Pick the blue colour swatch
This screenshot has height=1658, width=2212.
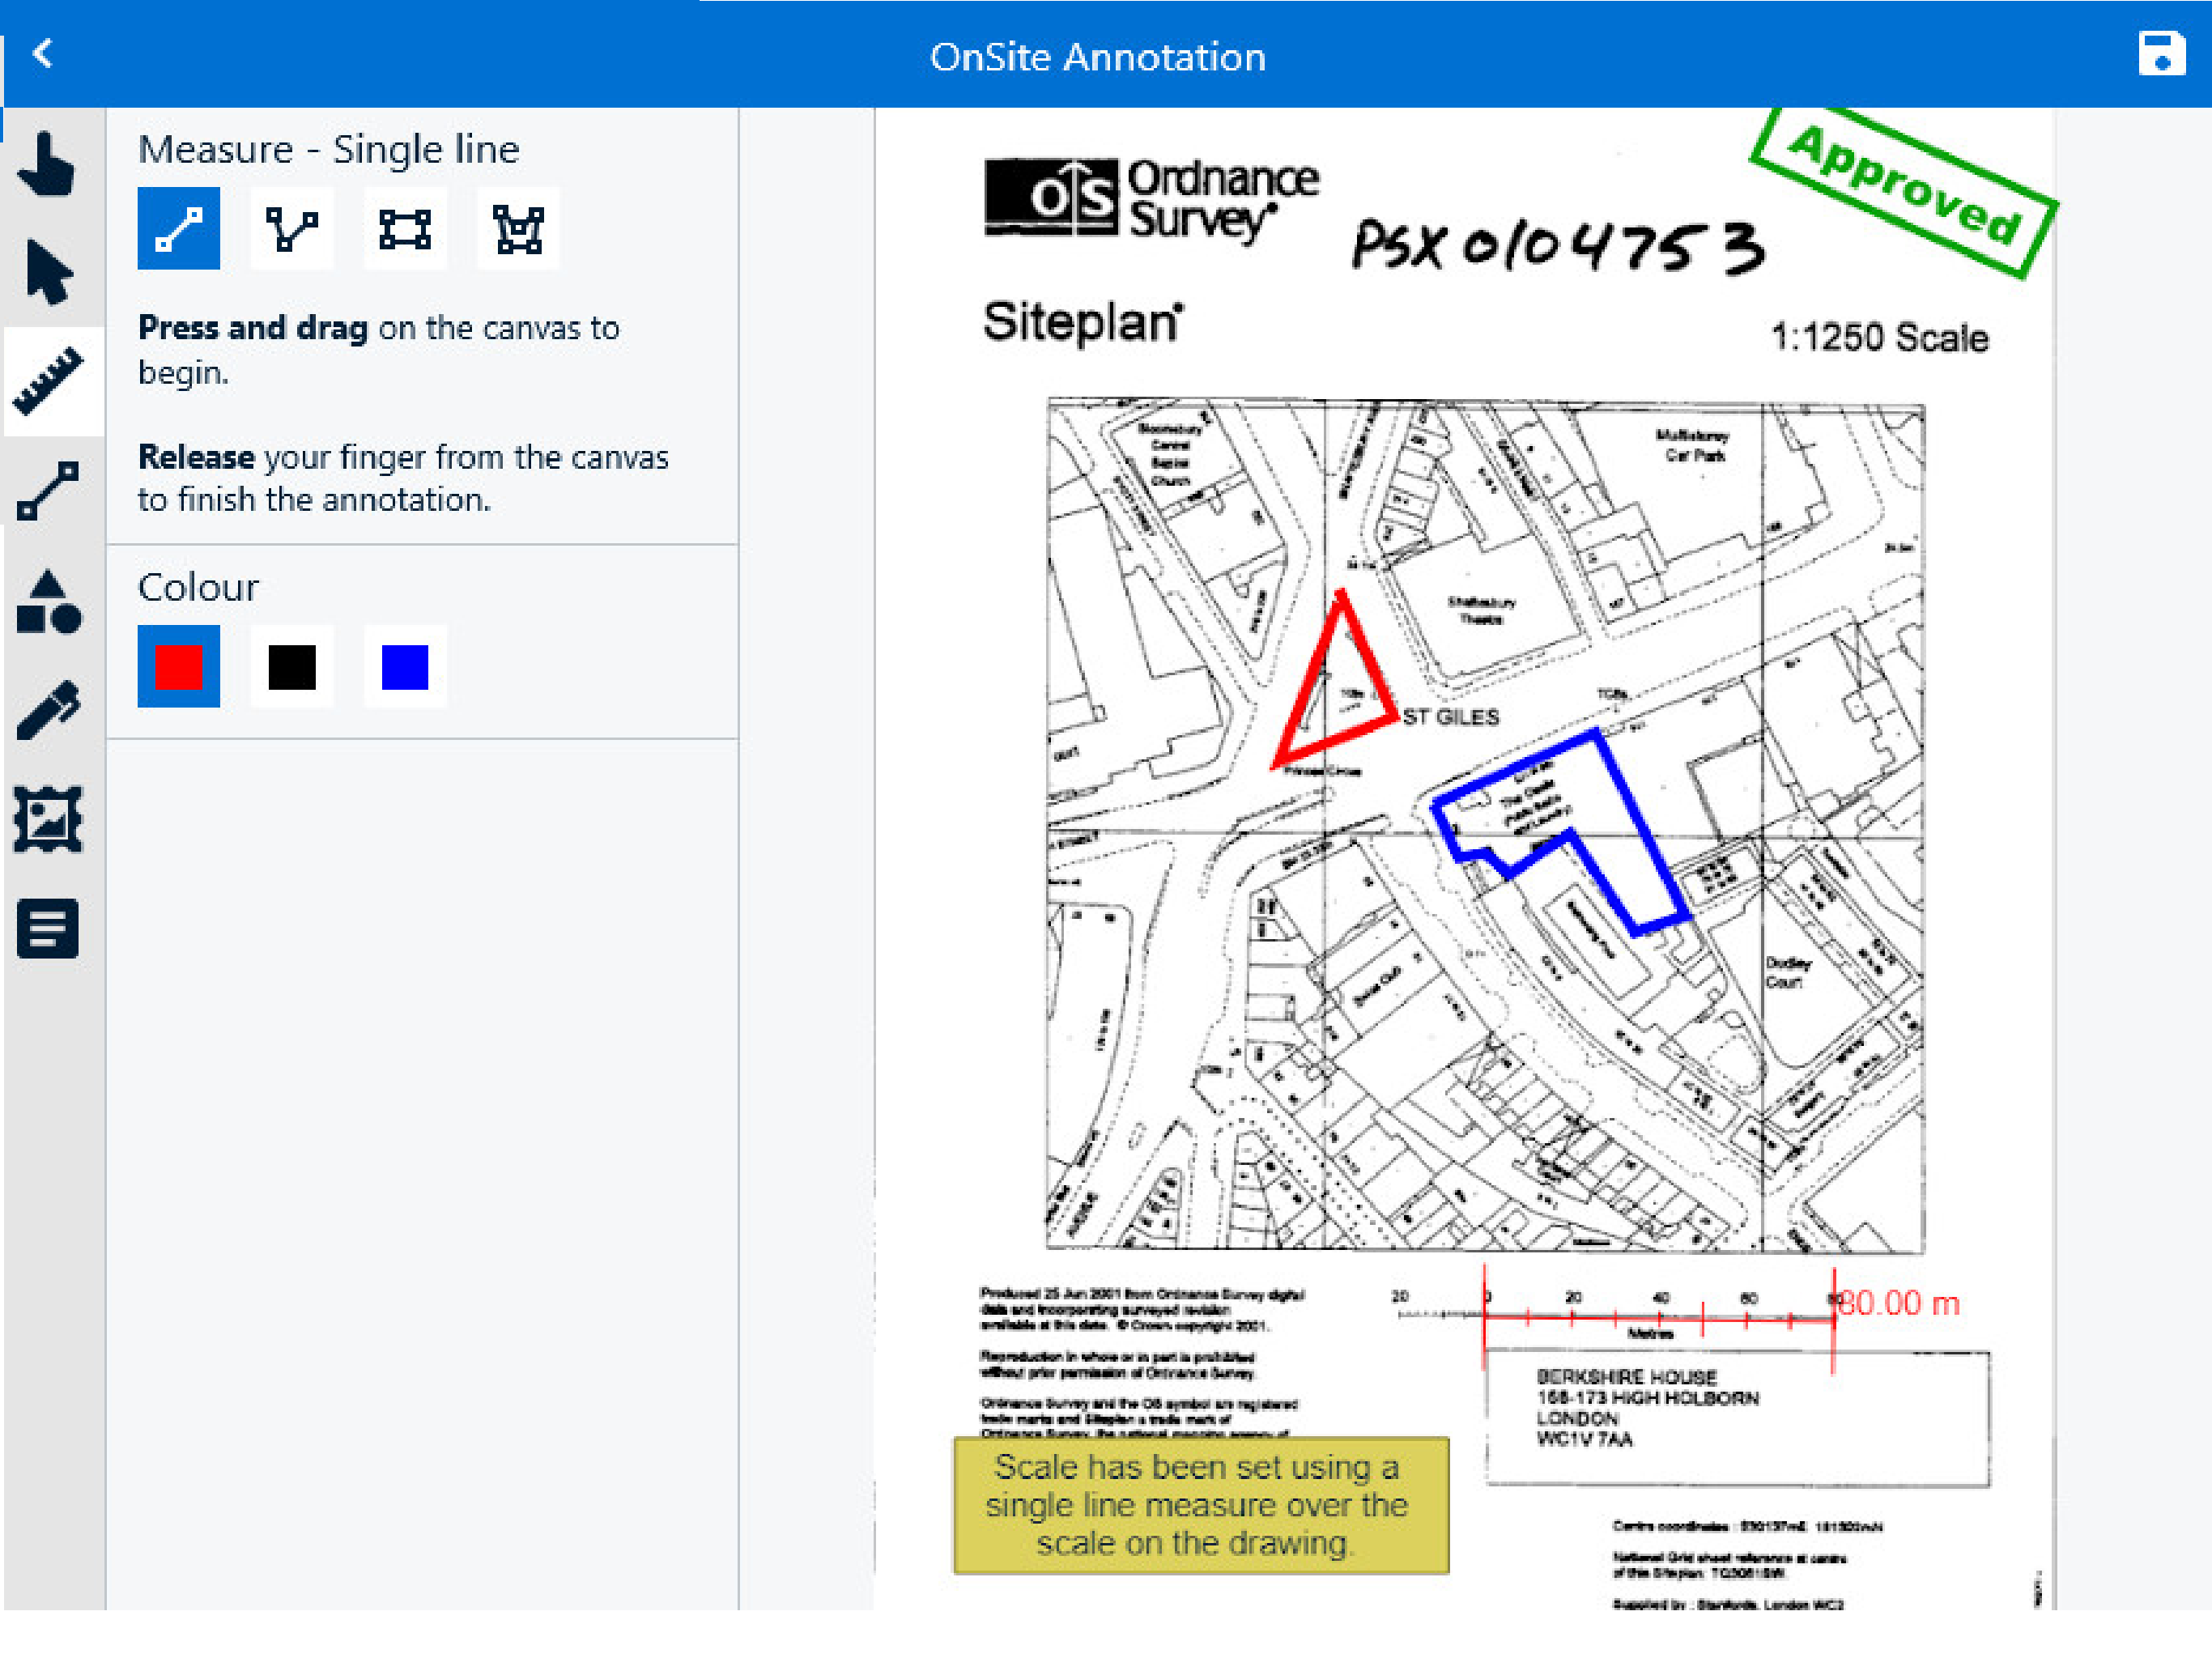tap(405, 666)
